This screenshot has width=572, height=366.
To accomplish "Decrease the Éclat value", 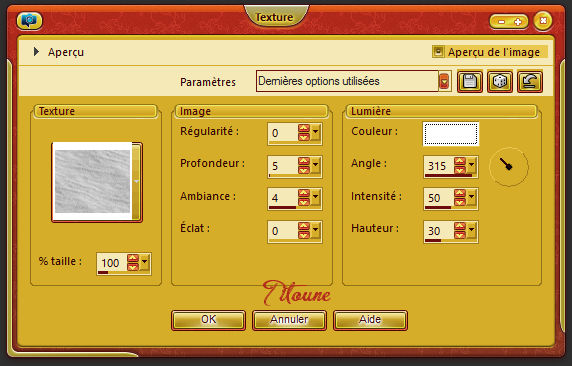I will tap(304, 235).
